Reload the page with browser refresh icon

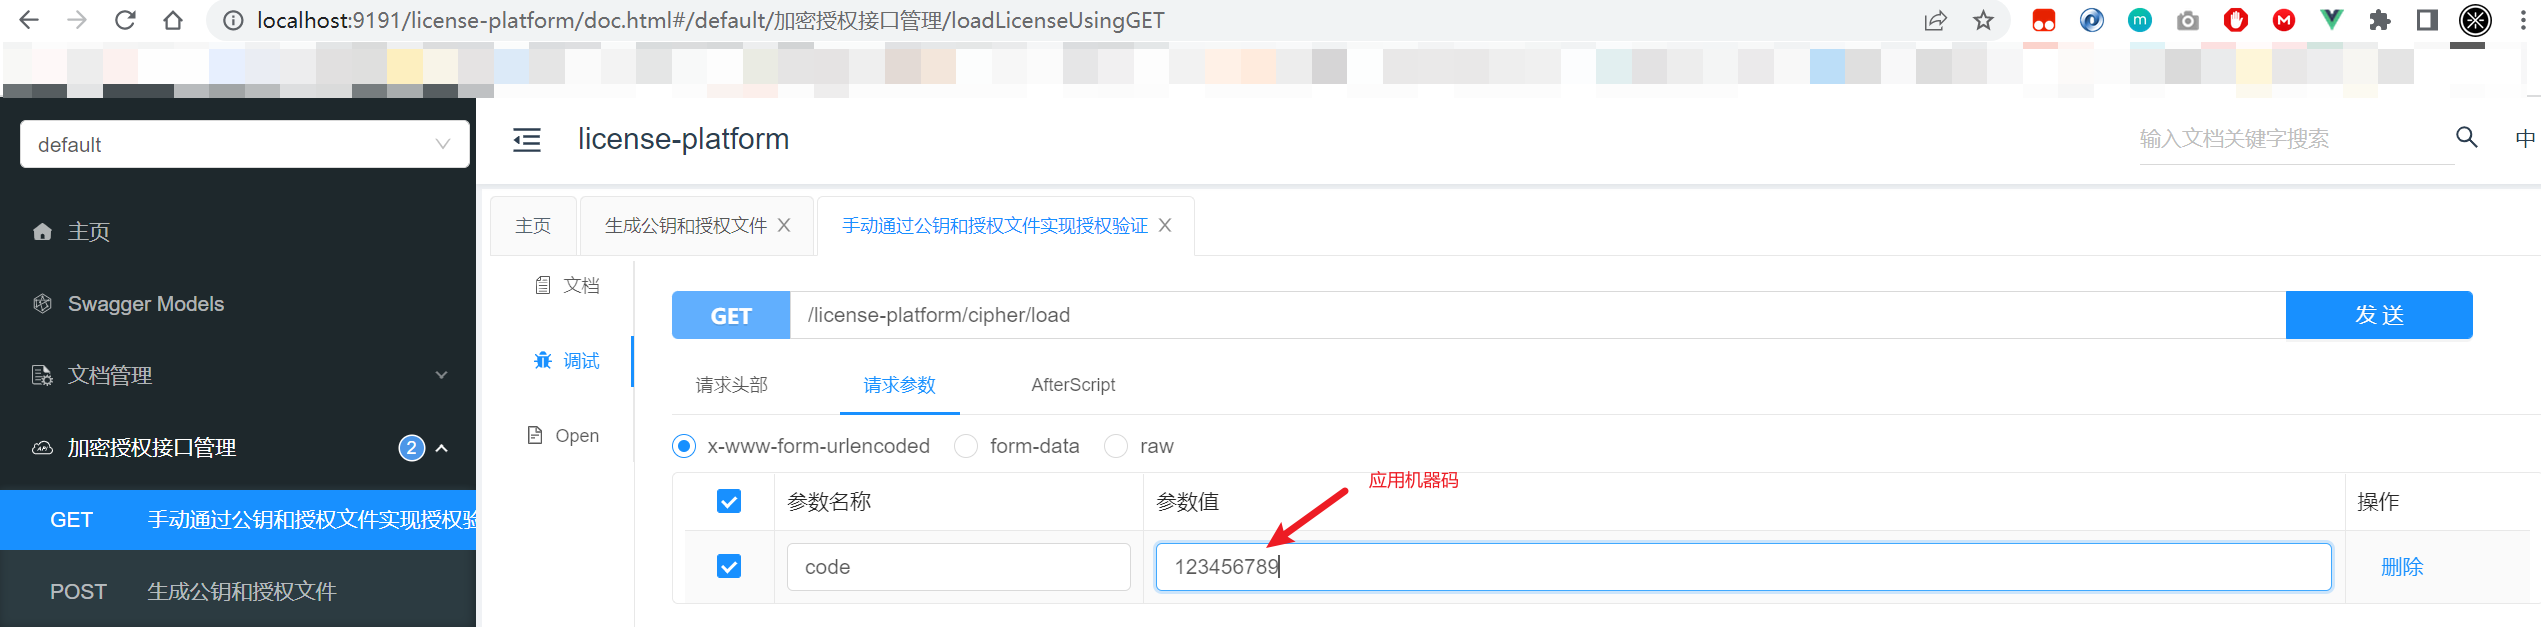125,20
